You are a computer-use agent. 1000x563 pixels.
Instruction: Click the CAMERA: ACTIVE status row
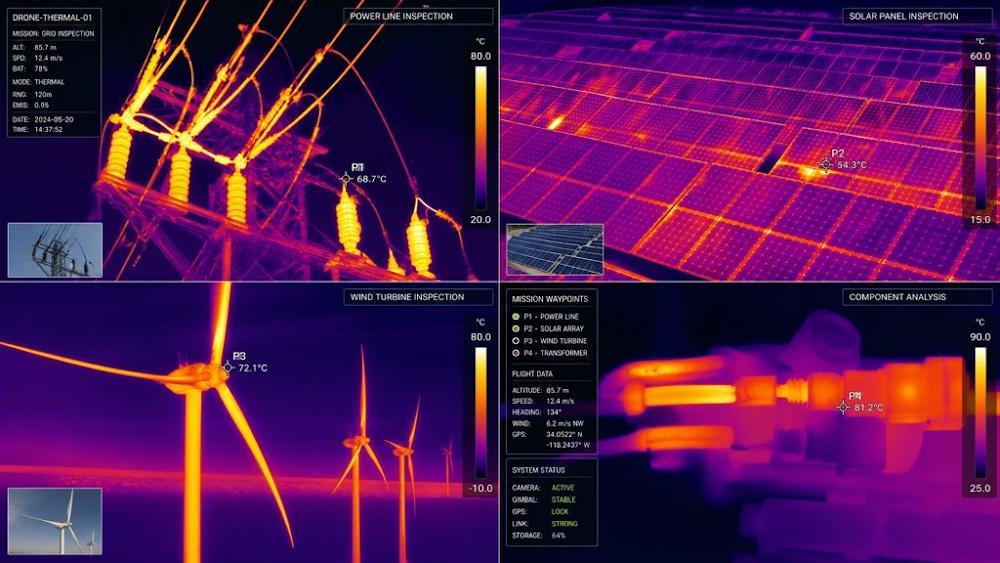(x=543, y=488)
